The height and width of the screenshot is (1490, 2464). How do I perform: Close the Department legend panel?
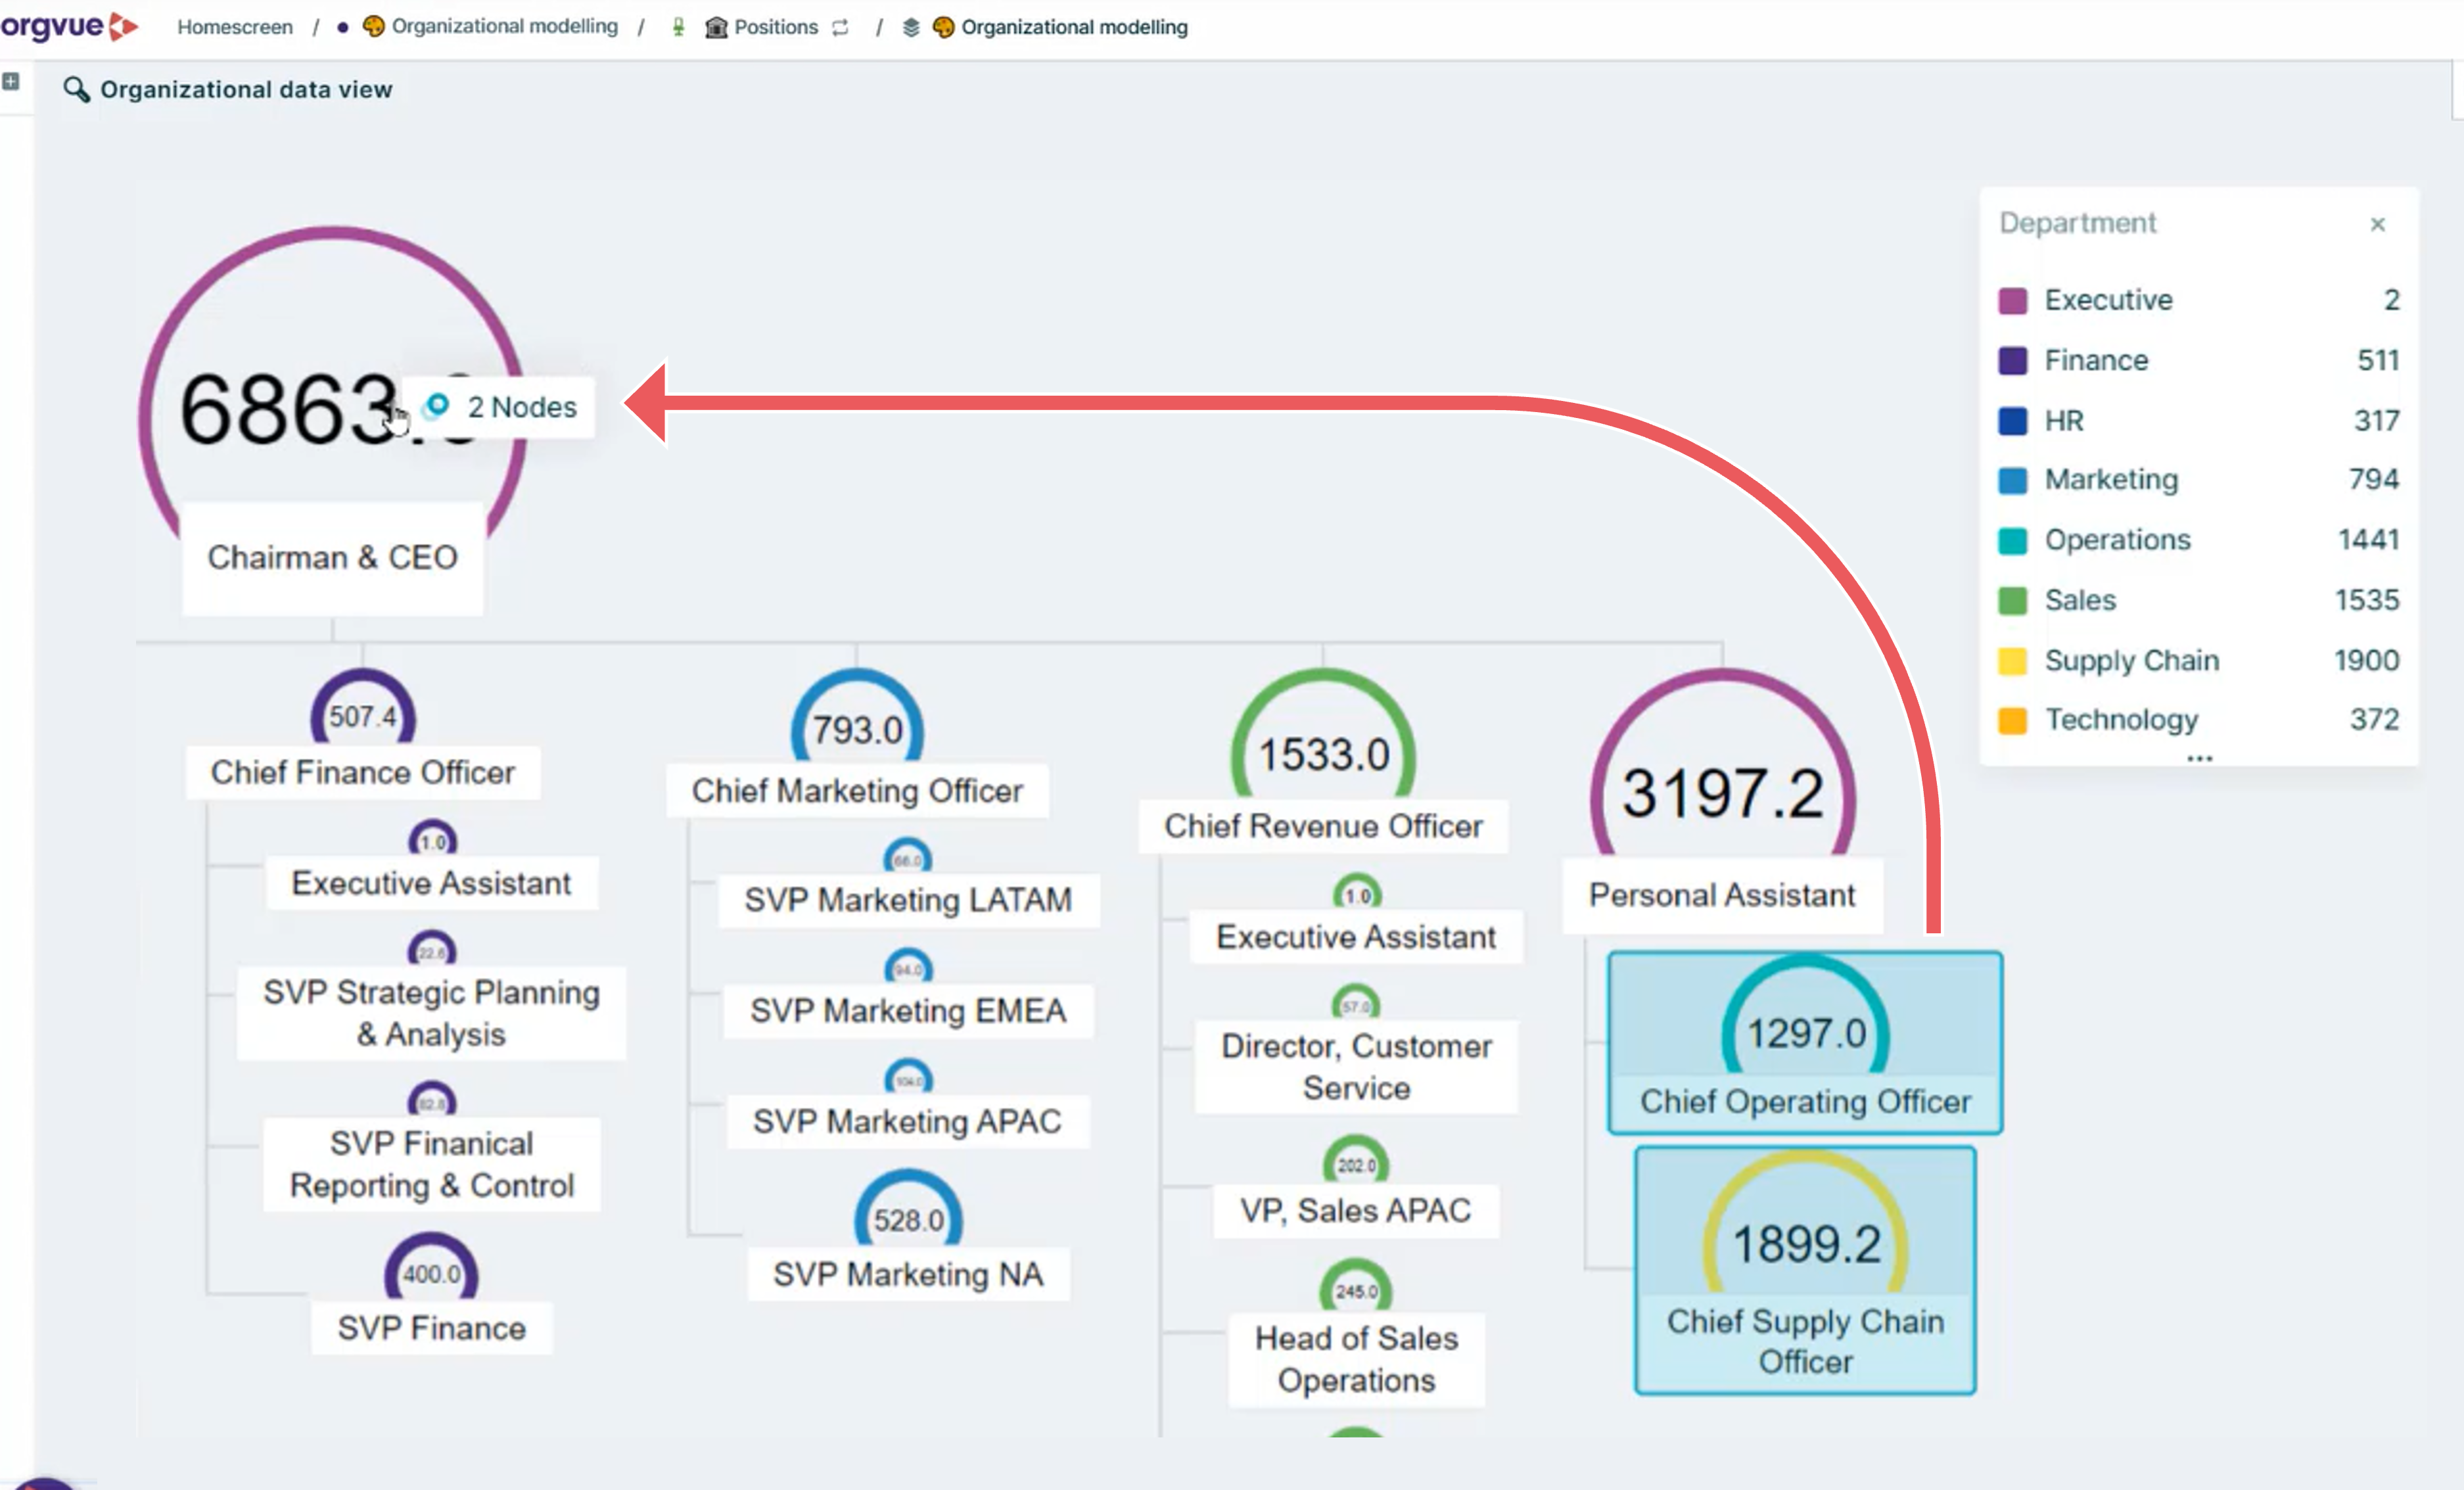(x=2377, y=224)
